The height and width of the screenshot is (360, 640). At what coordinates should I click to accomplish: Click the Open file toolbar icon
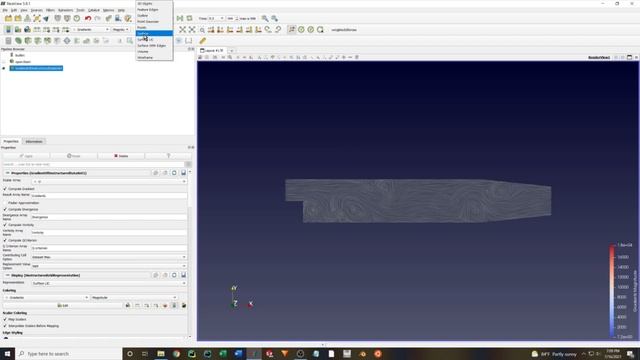8,18
